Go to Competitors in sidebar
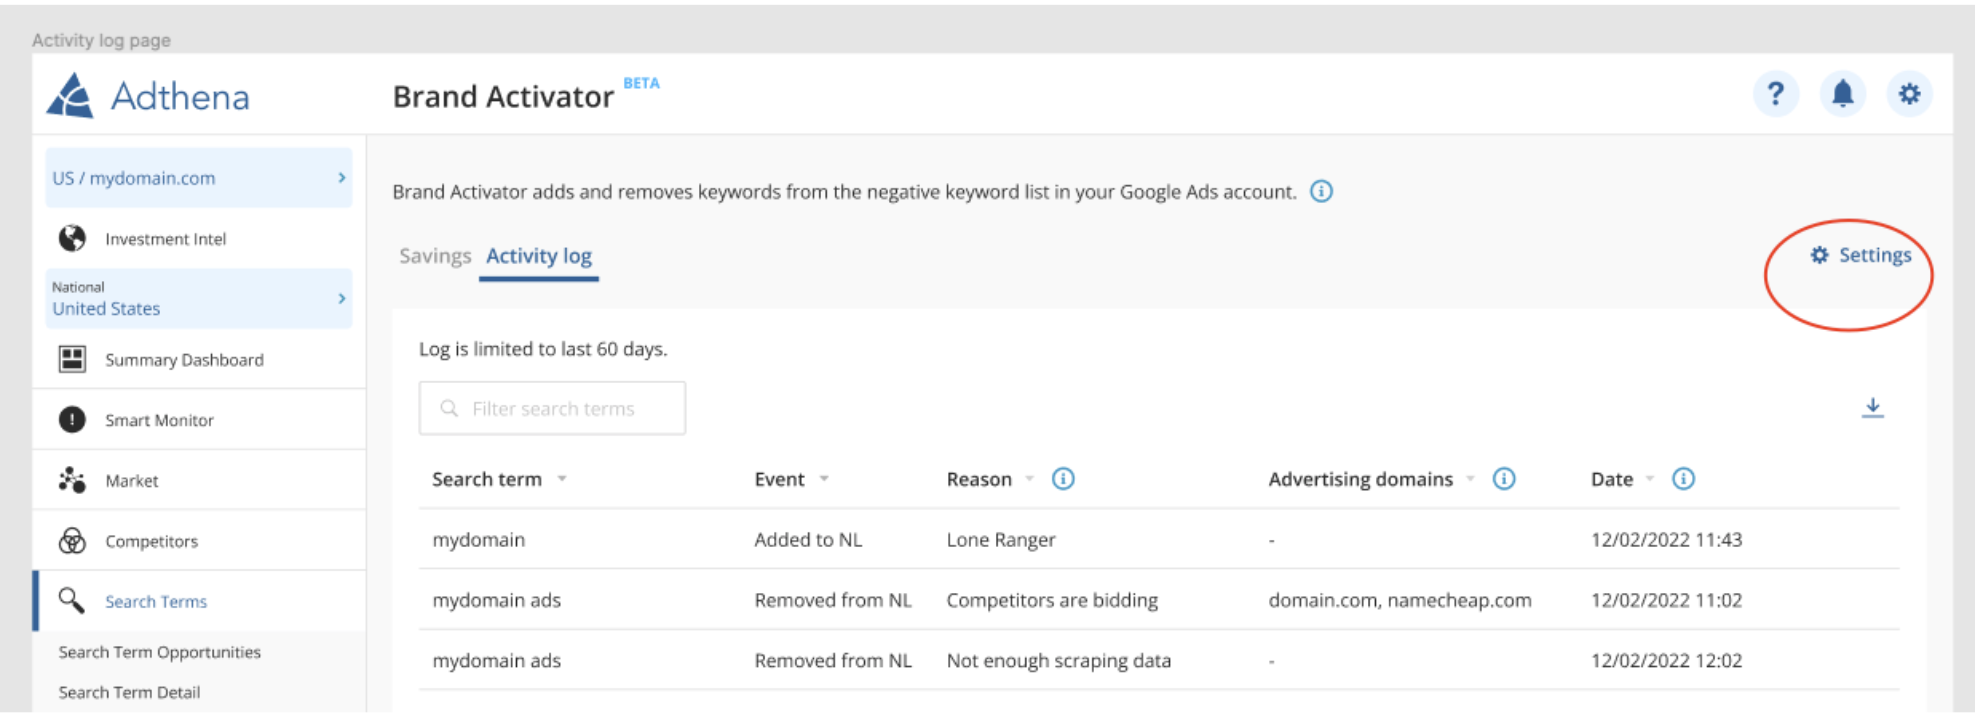 click(x=151, y=541)
